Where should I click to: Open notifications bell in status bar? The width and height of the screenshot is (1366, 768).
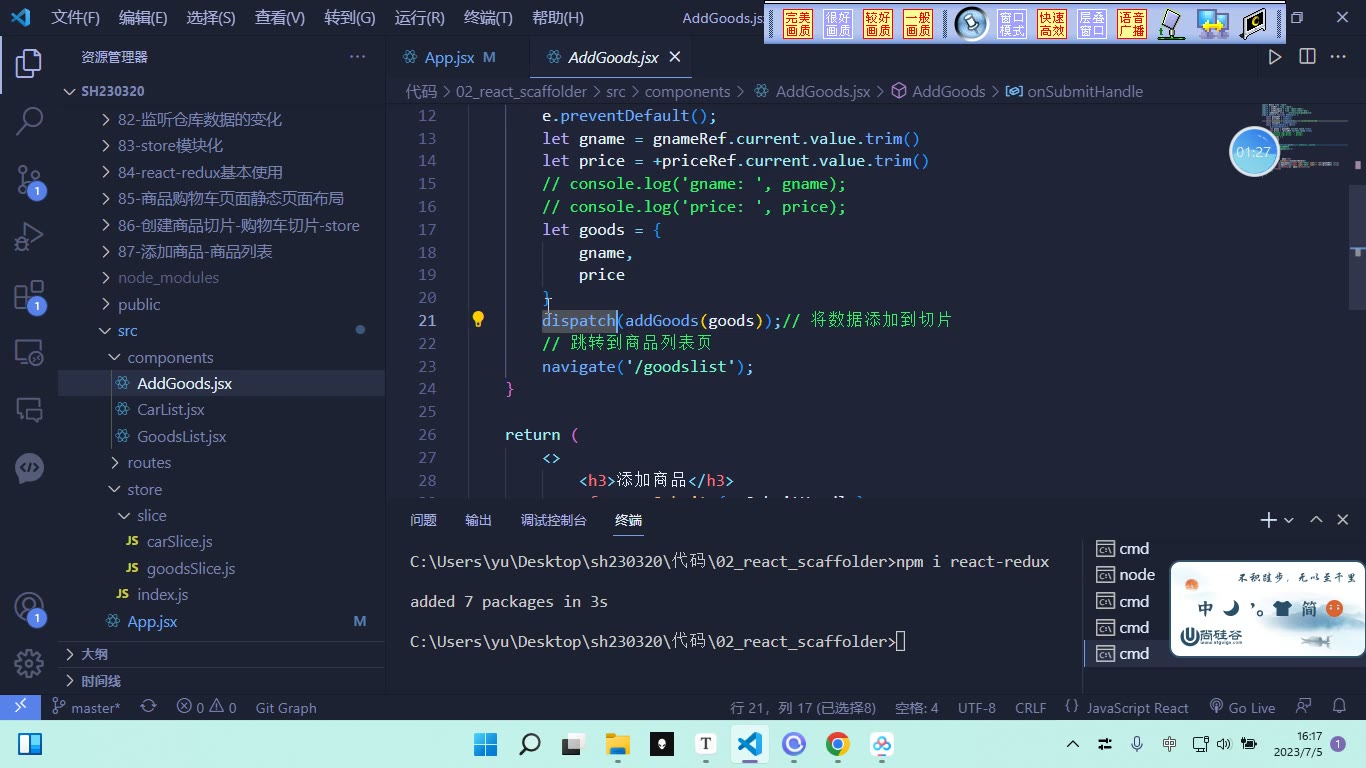coord(1338,707)
